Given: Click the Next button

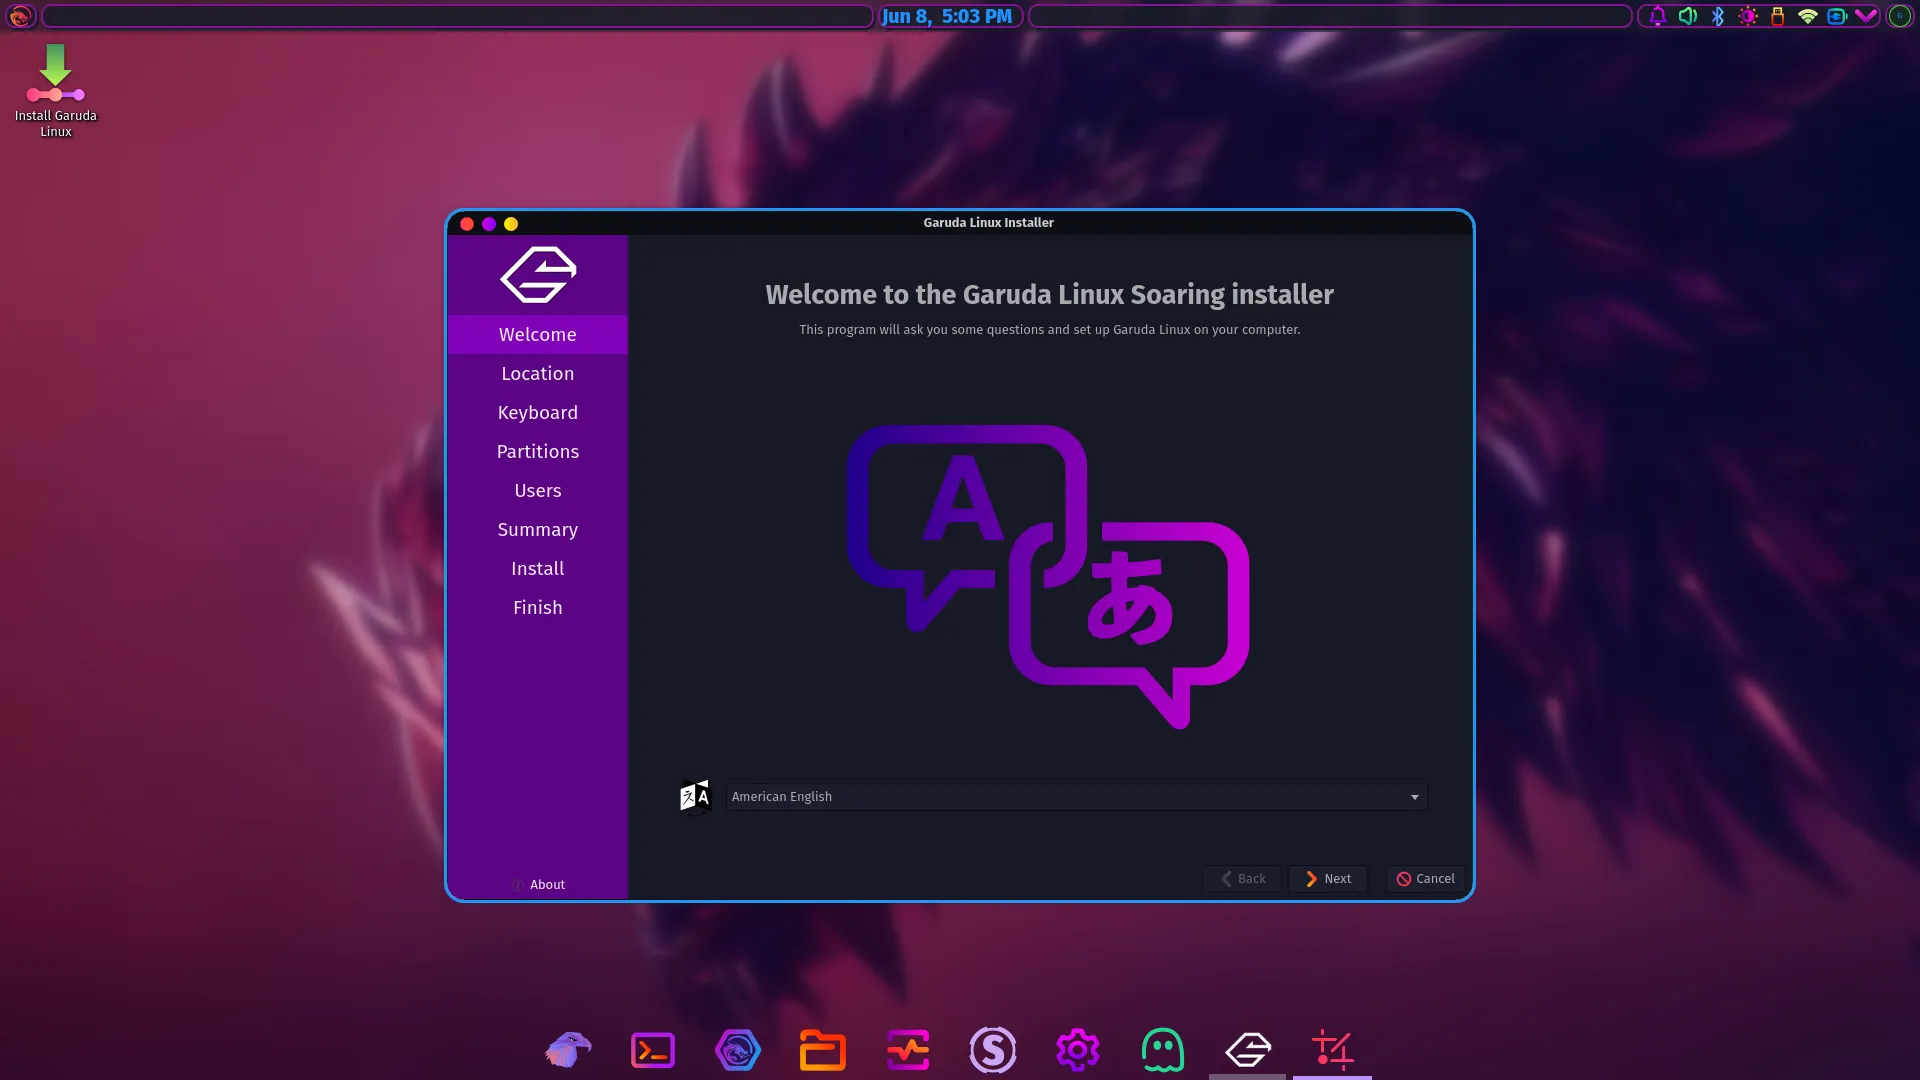Looking at the screenshot, I should 1328,879.
